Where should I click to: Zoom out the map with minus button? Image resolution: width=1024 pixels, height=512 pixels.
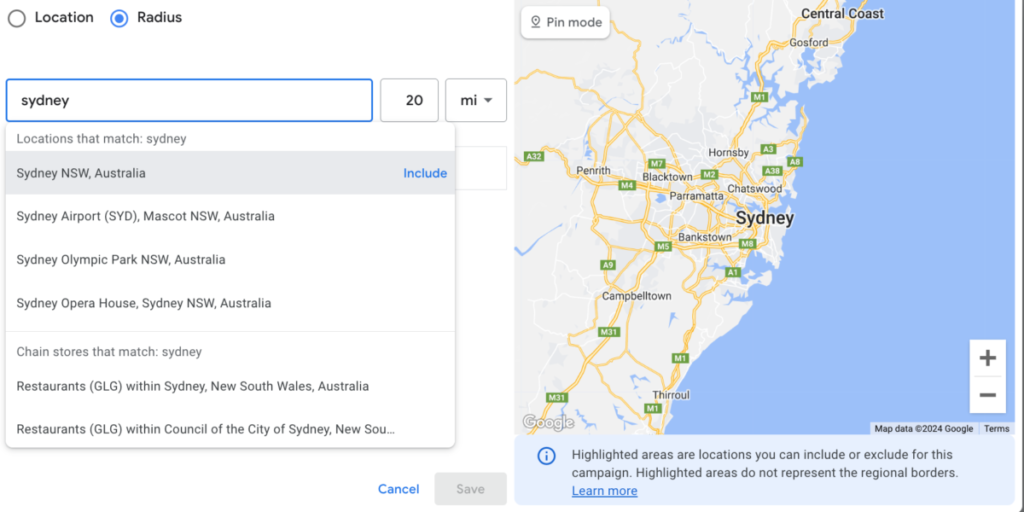(987, 395)
